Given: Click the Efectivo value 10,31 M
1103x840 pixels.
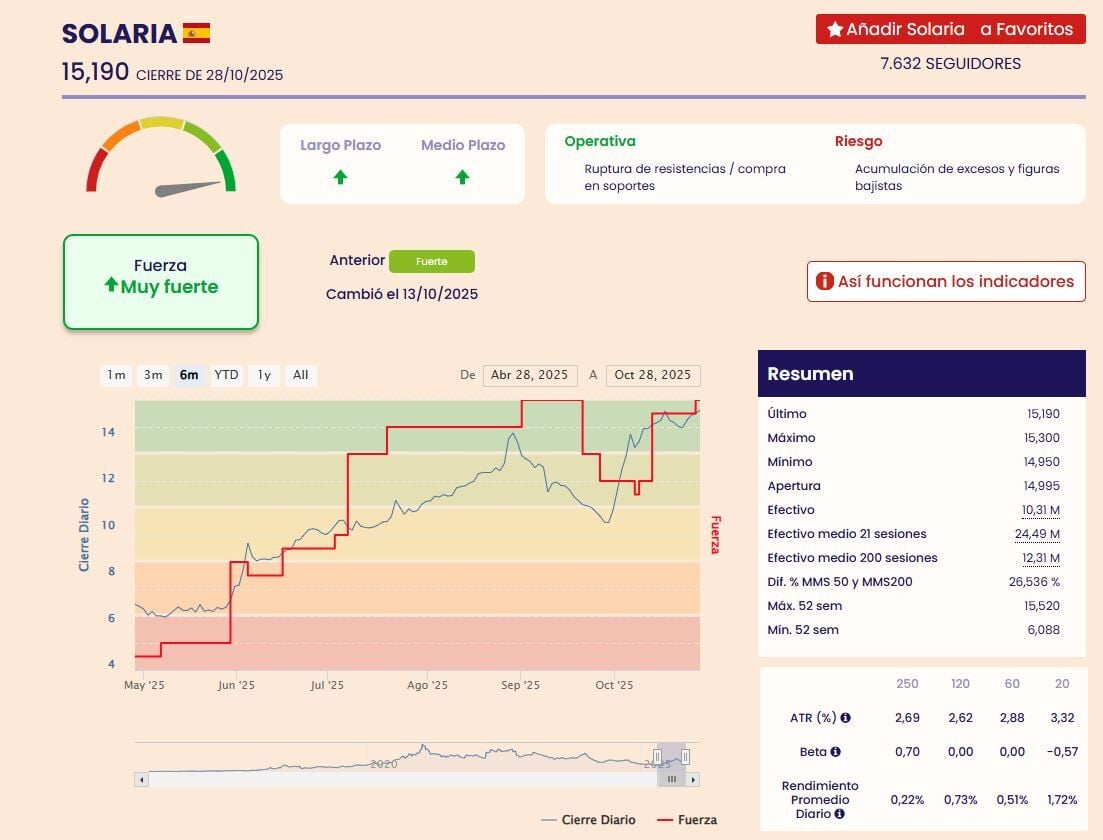Looking at the screenshot, I should point(1040,510).
